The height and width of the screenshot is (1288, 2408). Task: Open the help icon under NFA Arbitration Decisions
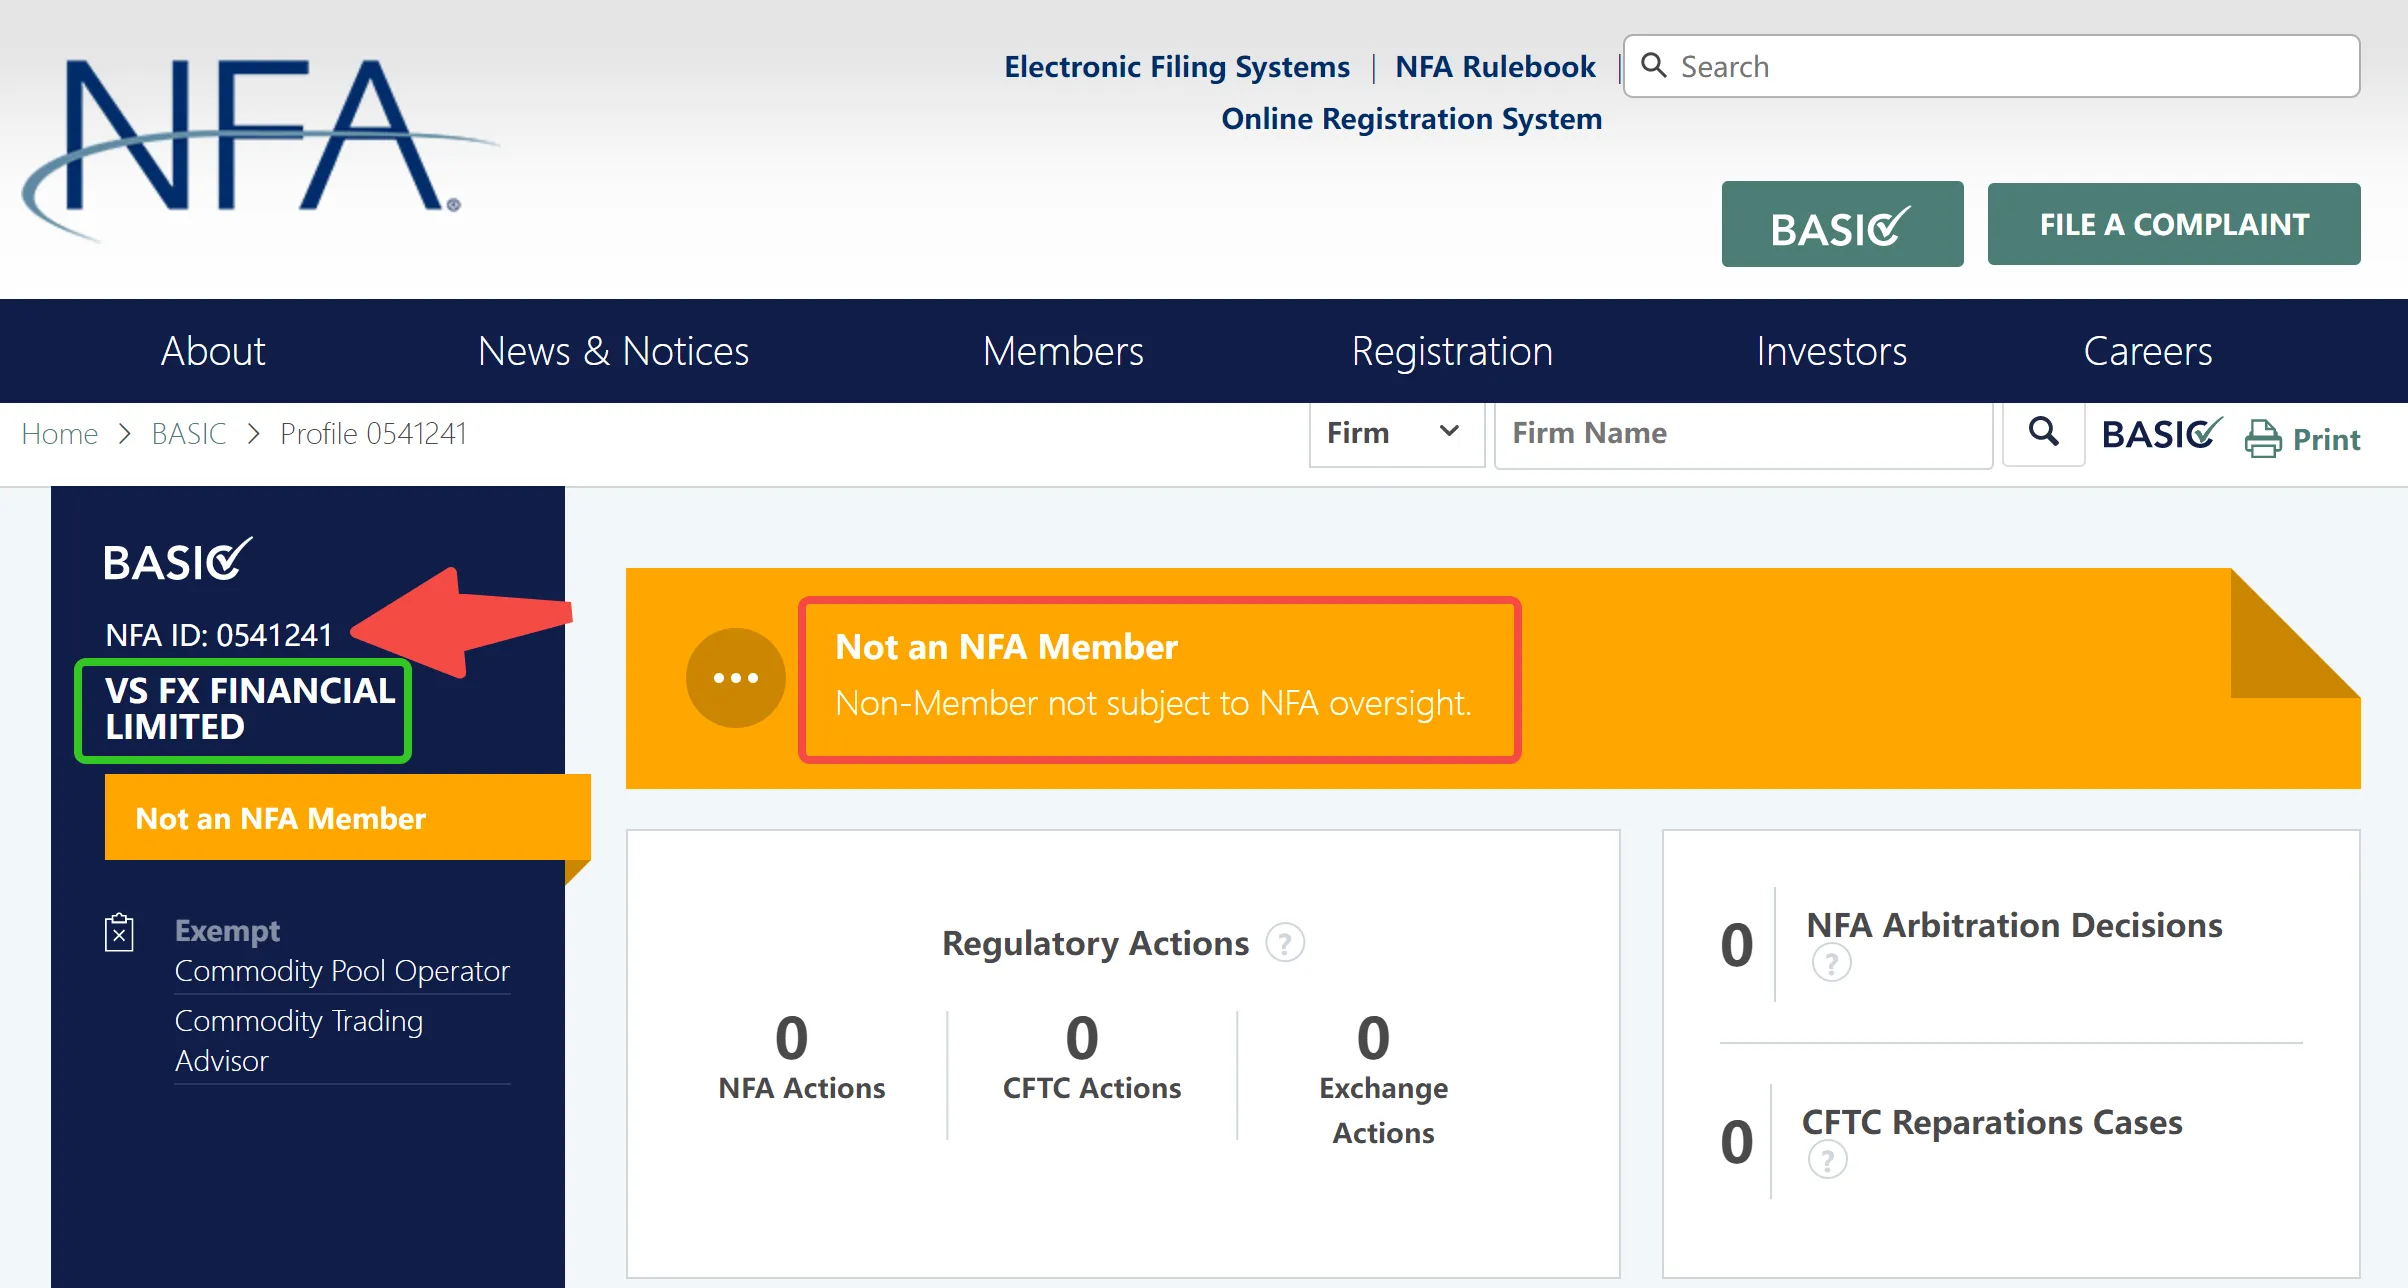click(1831, 964)
